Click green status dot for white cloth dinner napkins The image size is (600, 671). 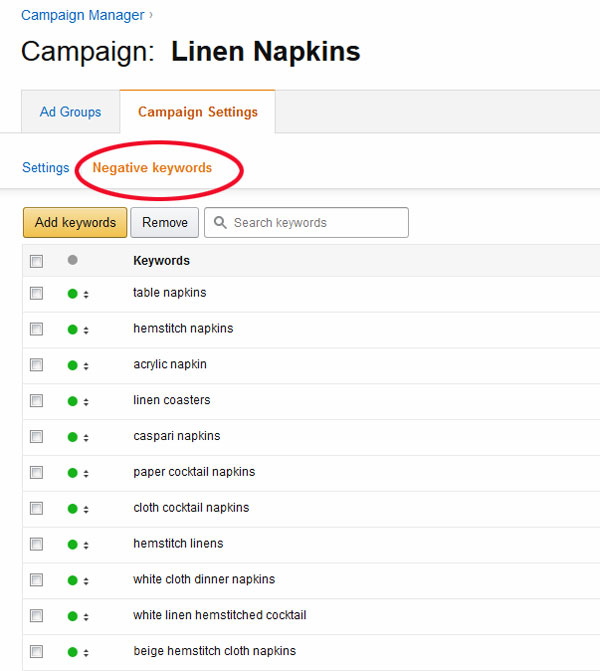tap(73, 581)
